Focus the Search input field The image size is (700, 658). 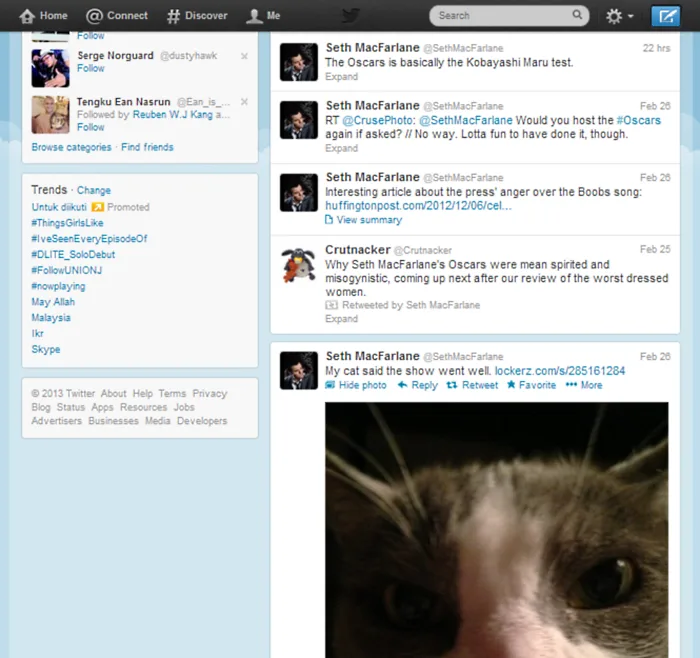click(509, 16)
